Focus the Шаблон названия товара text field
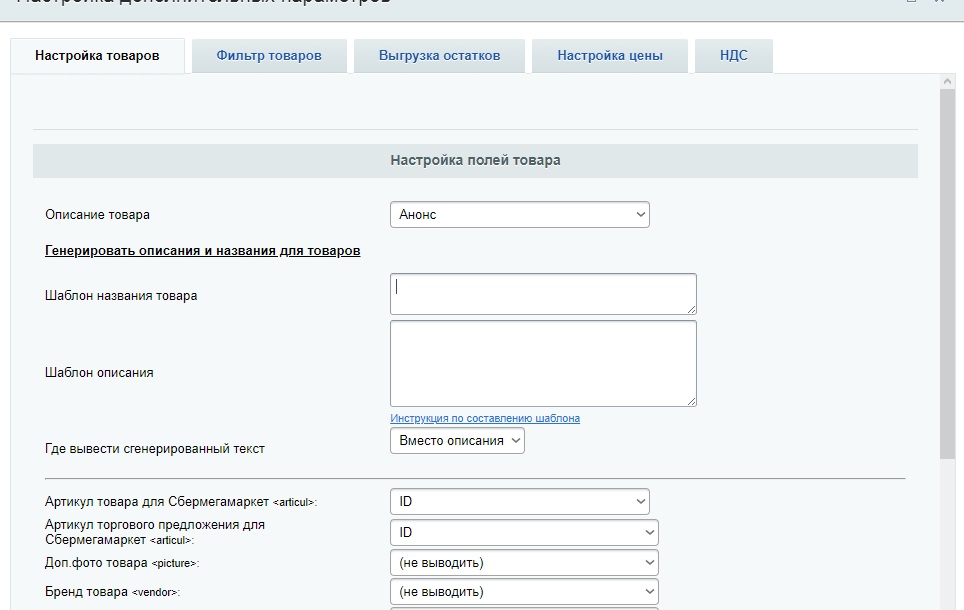This screenshot has height=610, width=964. point(542,294)
